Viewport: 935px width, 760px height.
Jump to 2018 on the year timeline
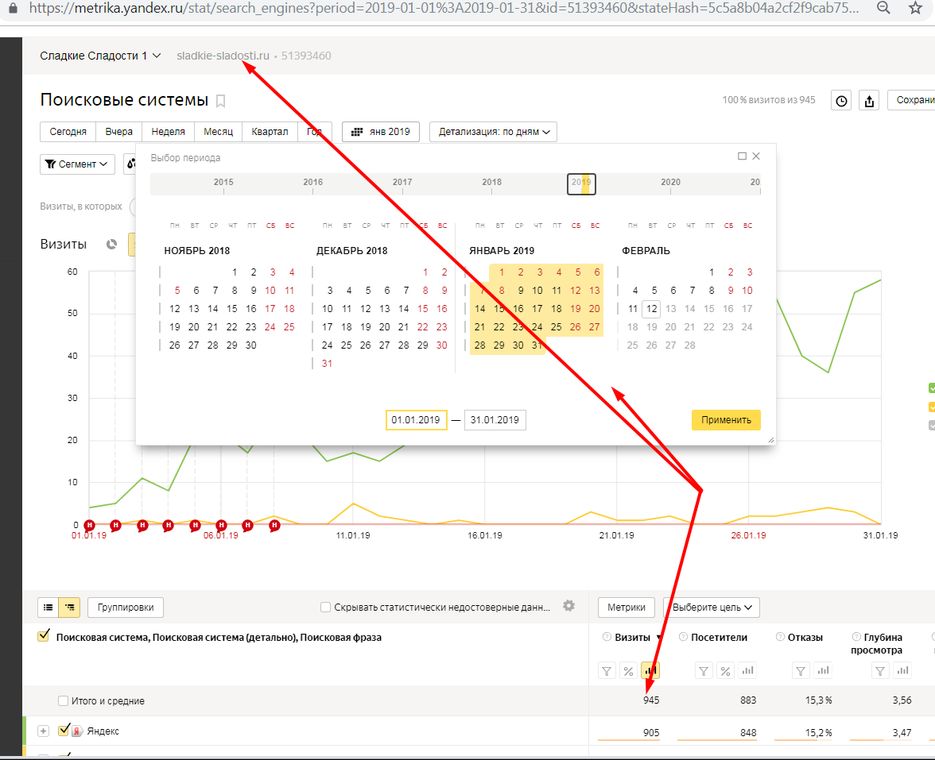tap(492, 182)
